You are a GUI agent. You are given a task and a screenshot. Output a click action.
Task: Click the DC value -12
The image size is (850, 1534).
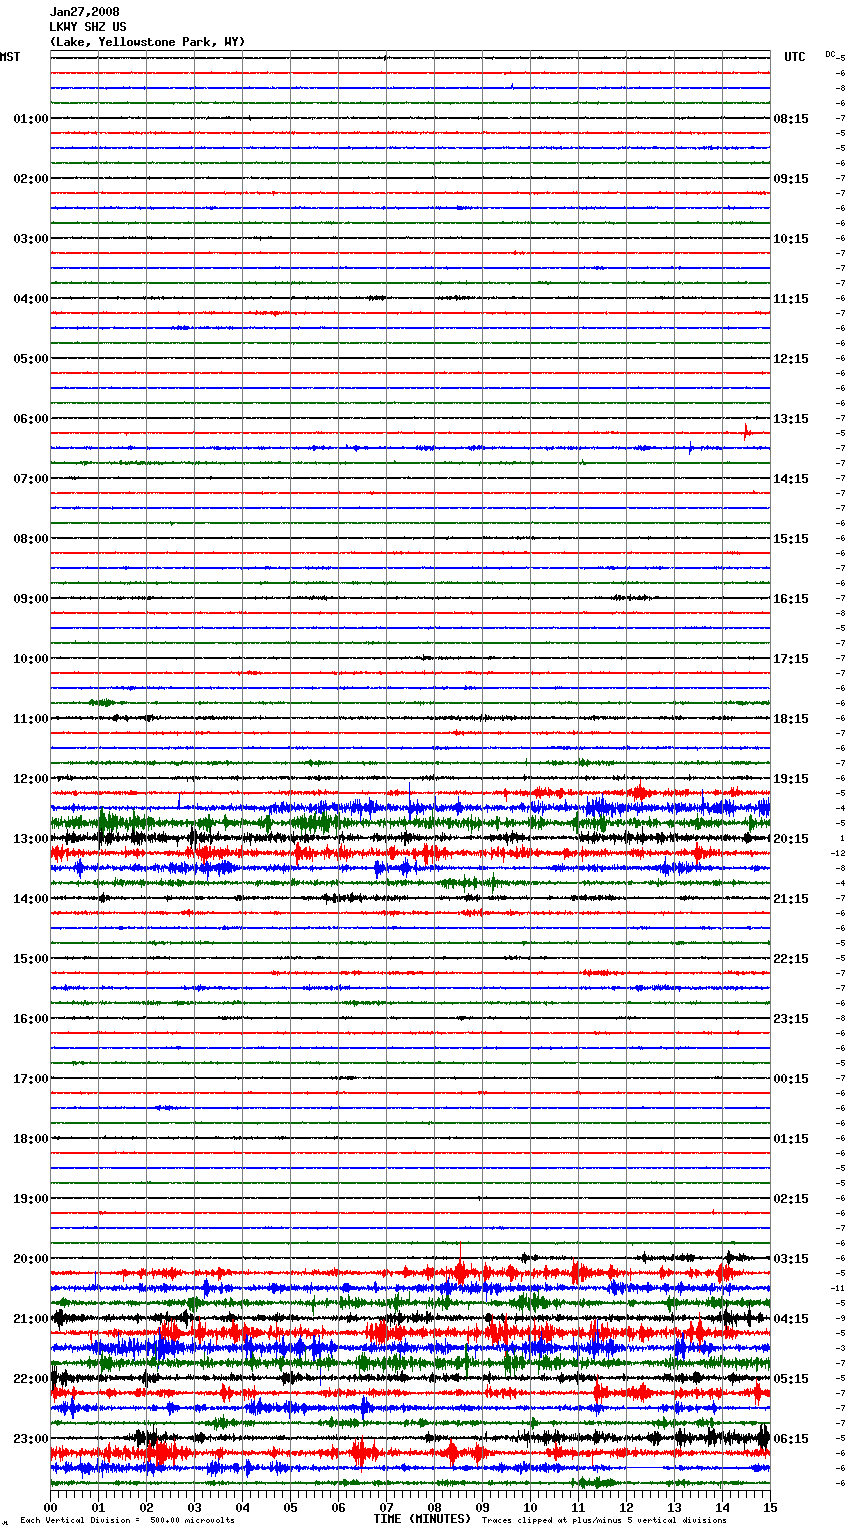click(838, 854)
